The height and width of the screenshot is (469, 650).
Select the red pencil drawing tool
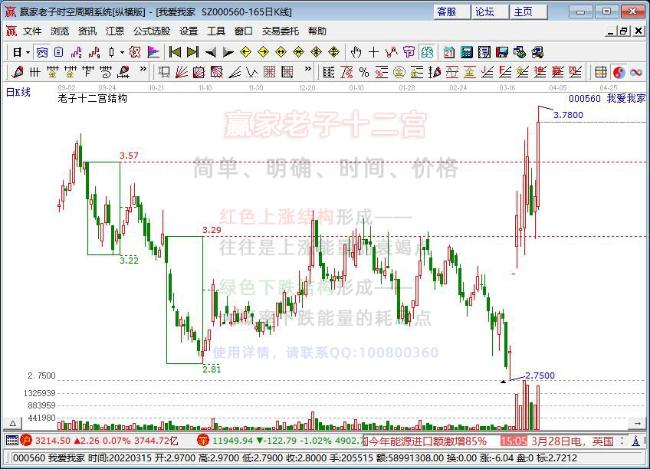pyautogui.click(x=18, y=72)
